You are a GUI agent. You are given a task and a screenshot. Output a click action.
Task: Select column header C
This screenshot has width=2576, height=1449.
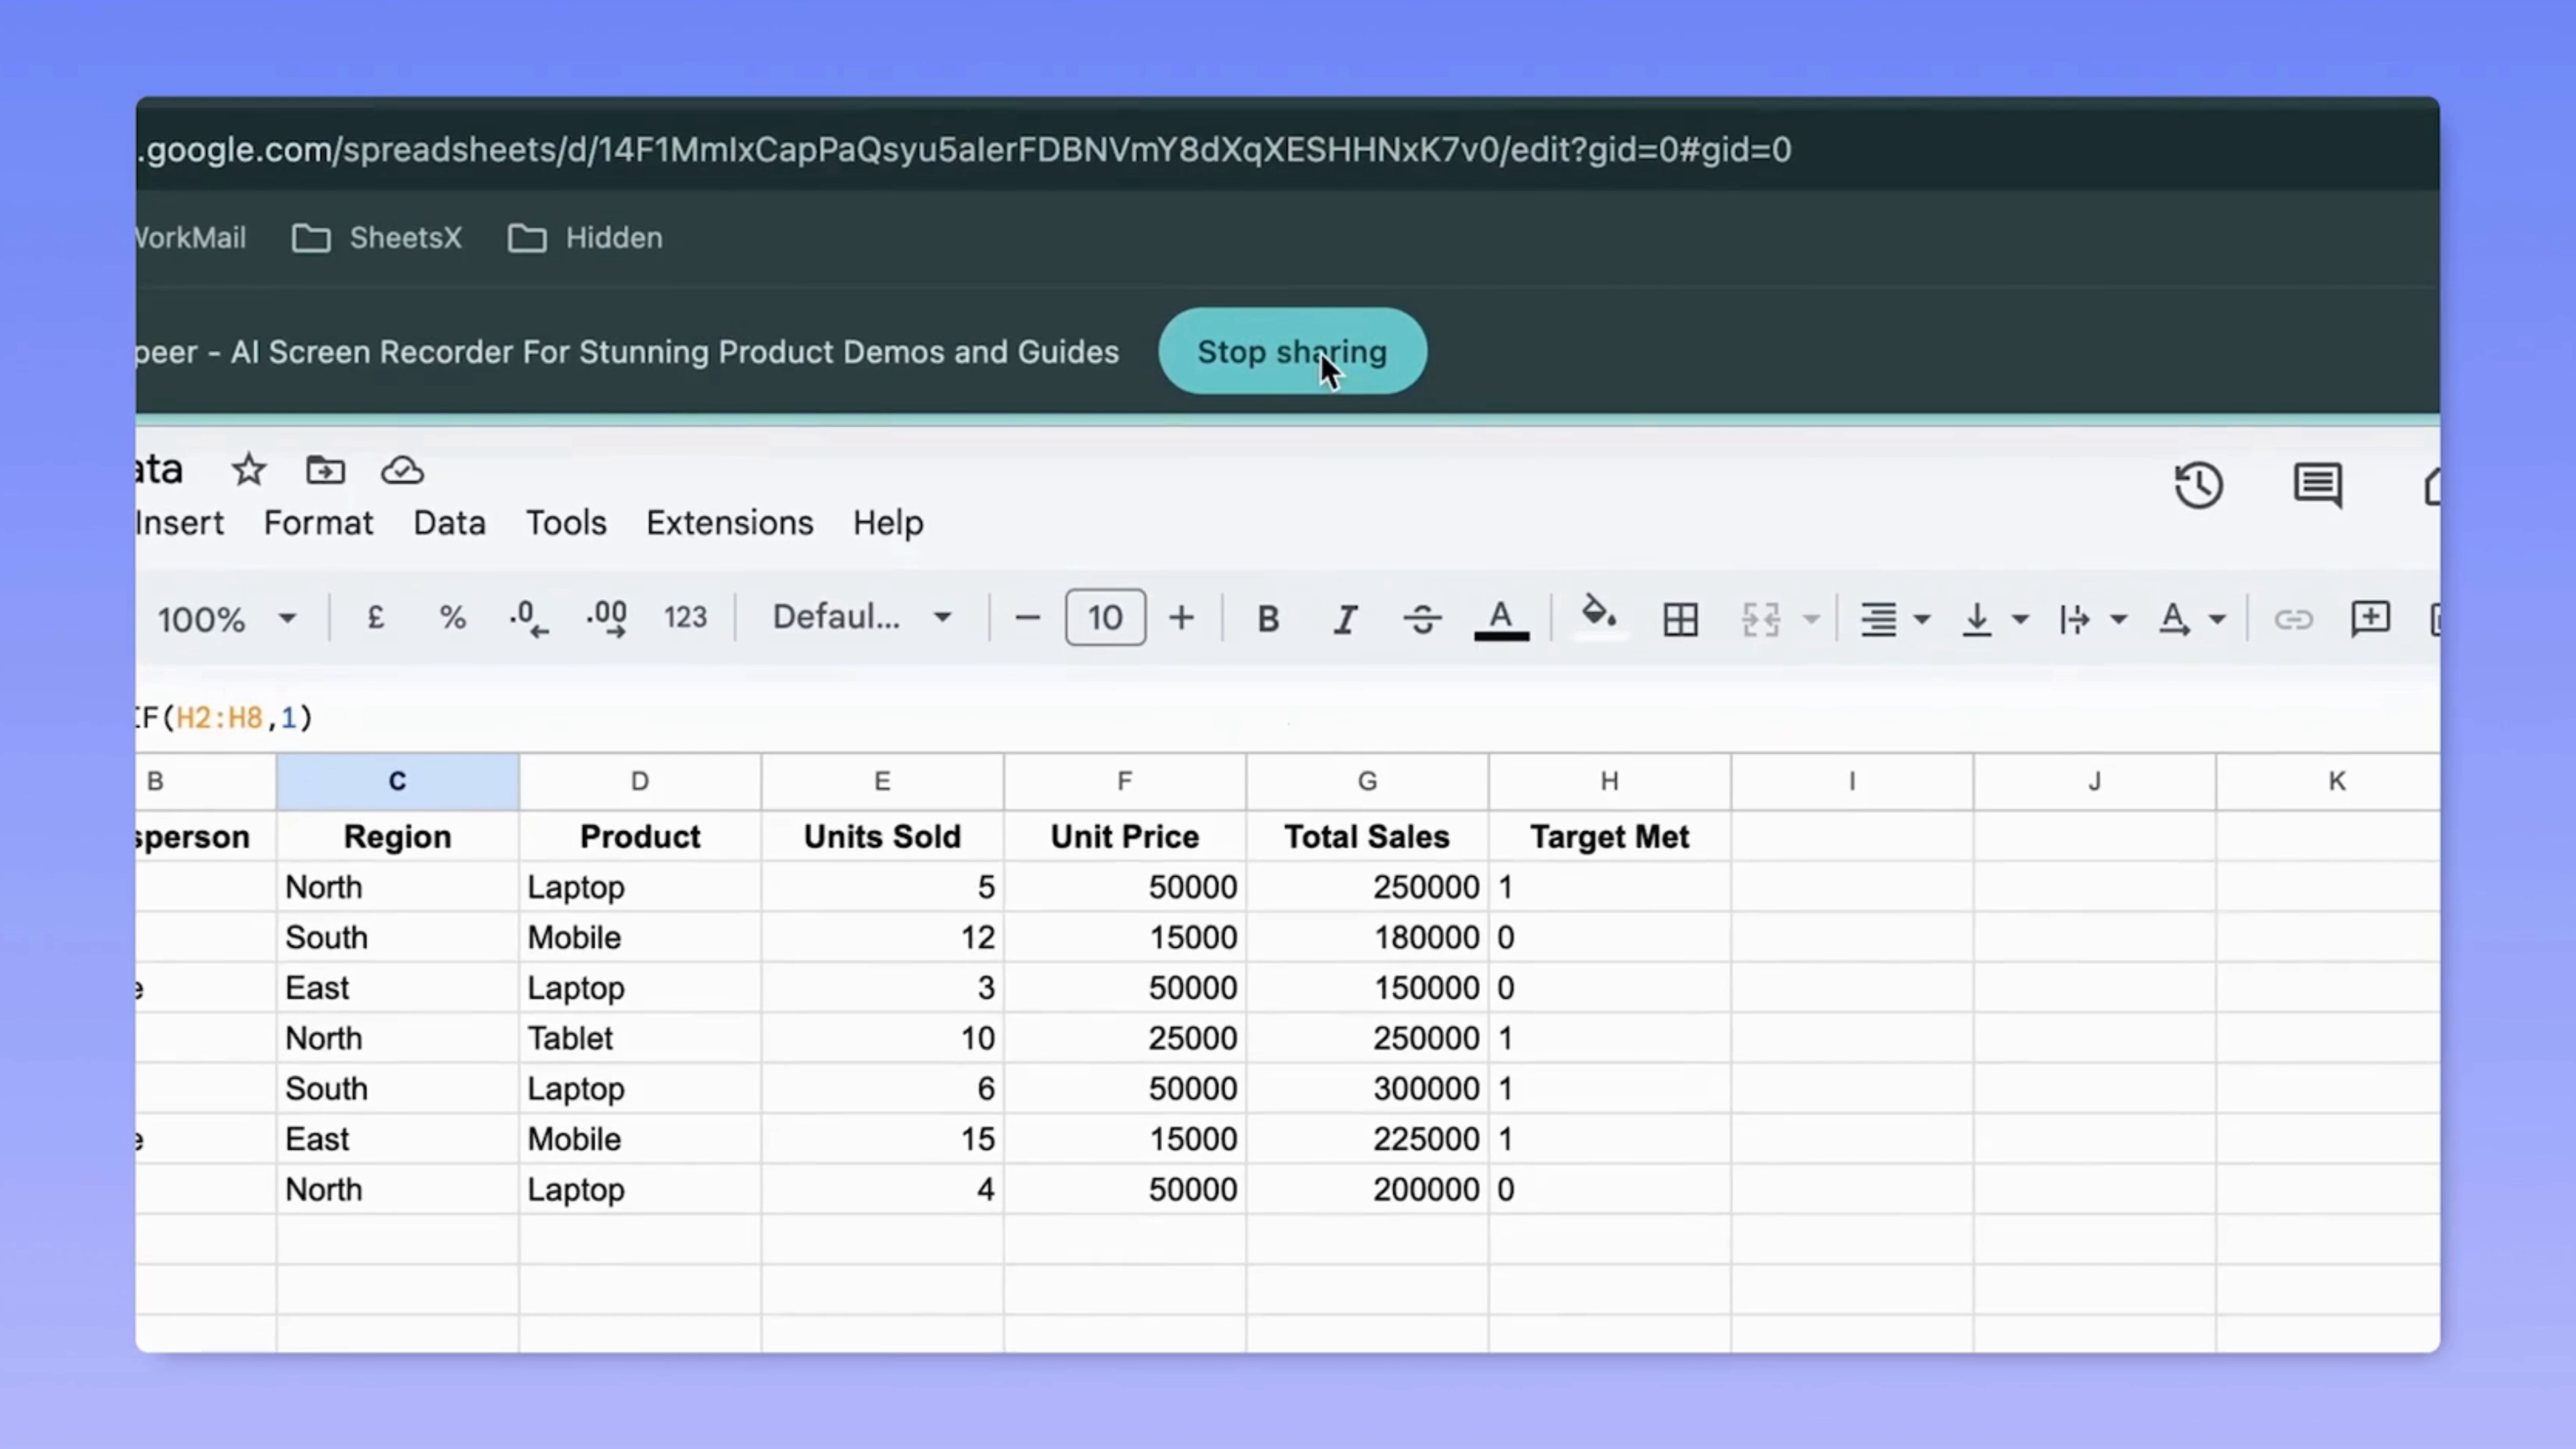click(397, 781)
